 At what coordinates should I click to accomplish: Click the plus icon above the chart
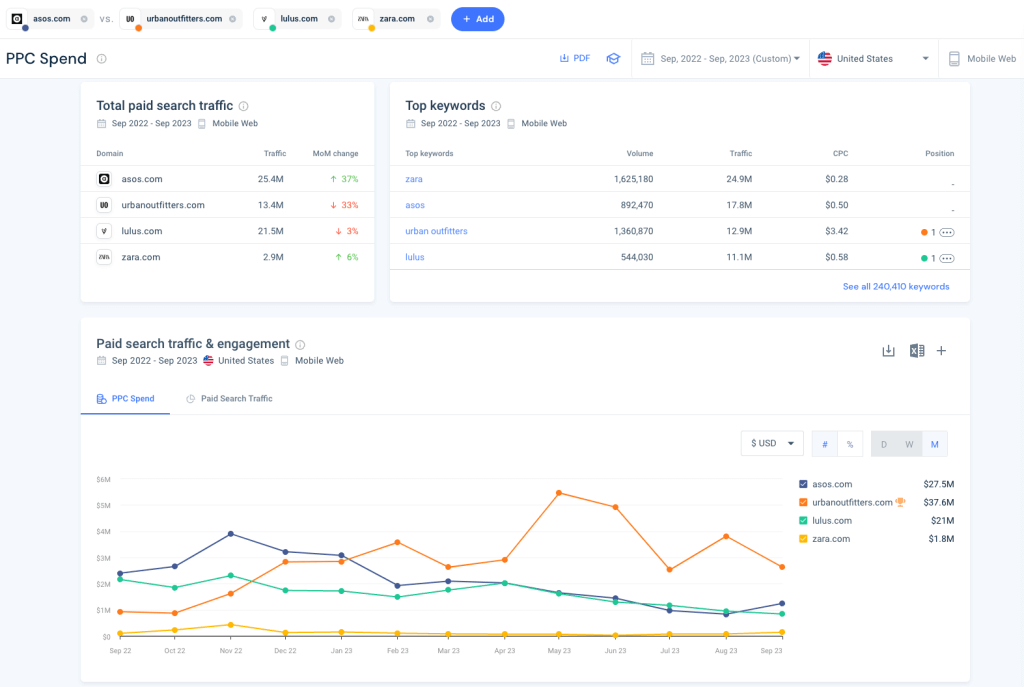coord(941,351)
